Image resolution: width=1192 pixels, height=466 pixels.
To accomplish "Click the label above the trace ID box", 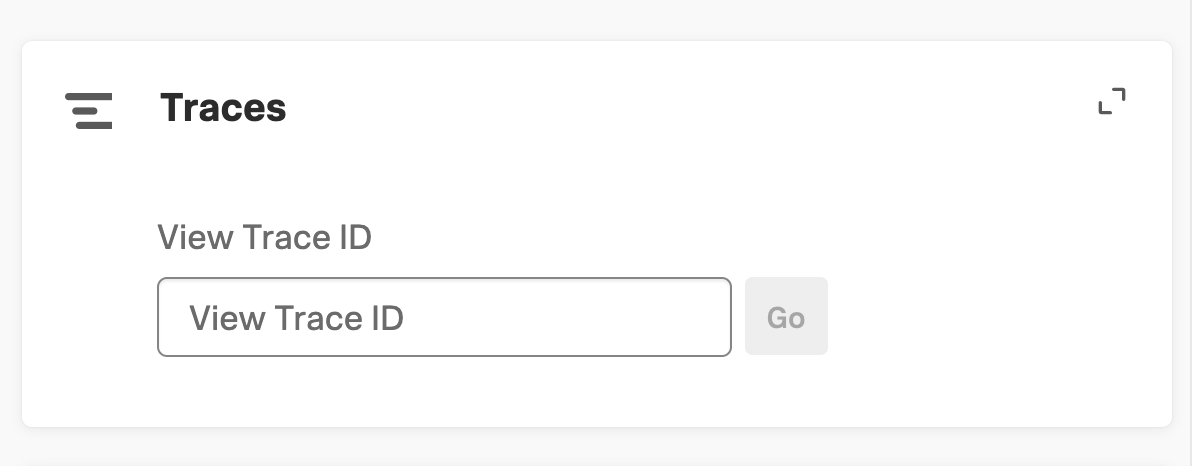I will tap(264, 238).
